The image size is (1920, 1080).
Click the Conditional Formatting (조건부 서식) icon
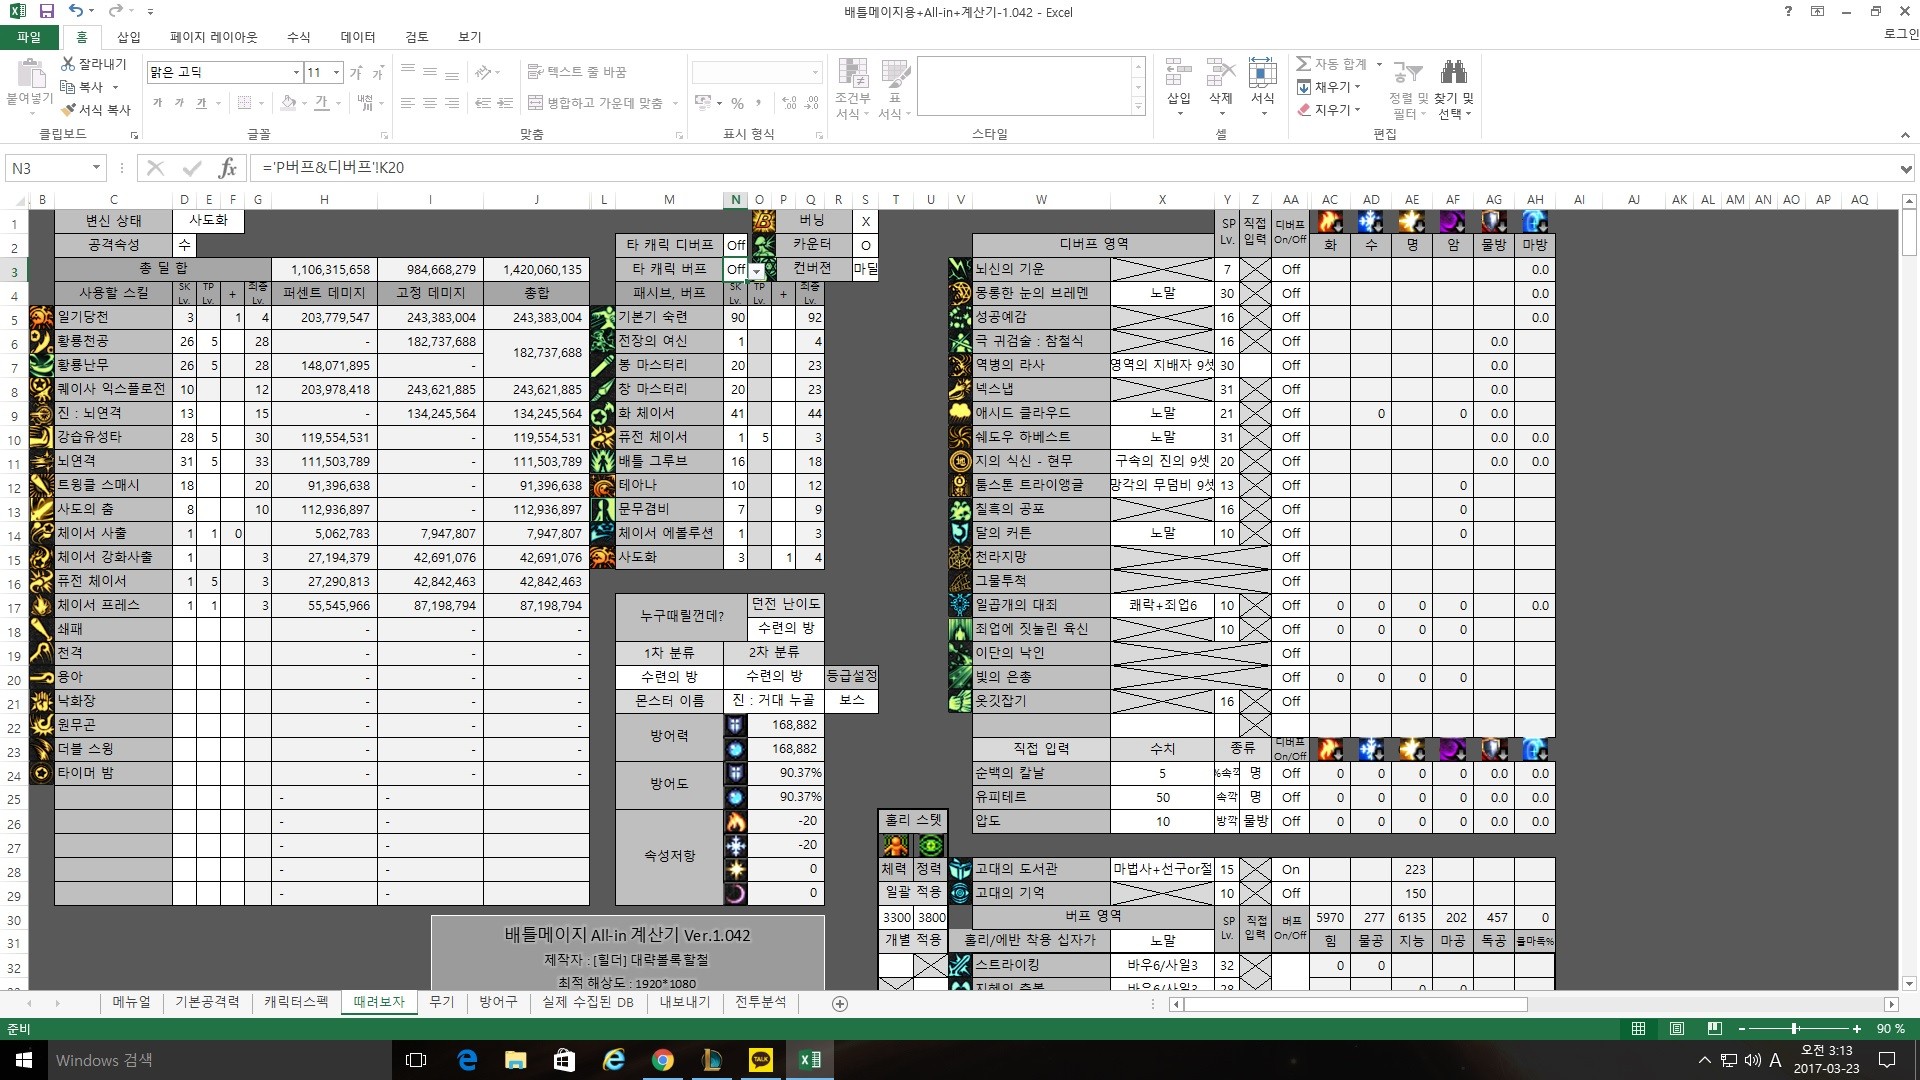click(852, 72)
